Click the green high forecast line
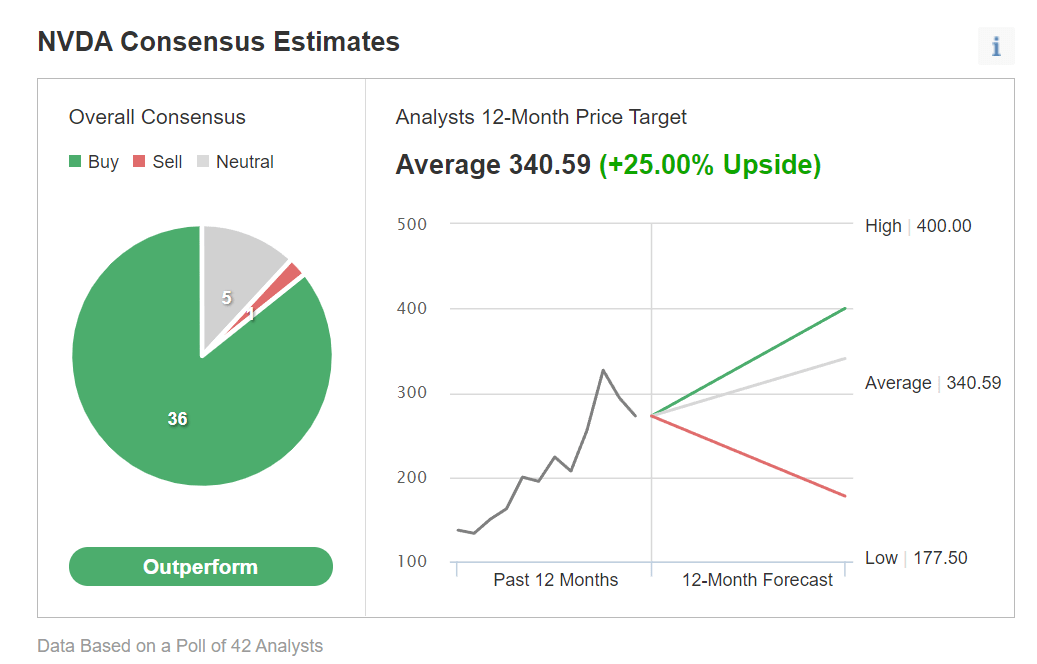The width and height of the screenshot is (1037, 664). (x=749, y=362)
